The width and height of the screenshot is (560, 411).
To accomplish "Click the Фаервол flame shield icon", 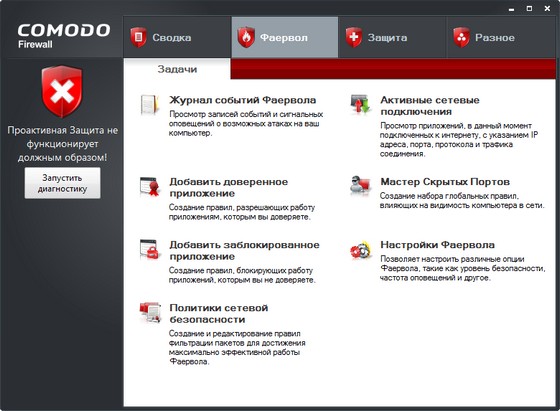I will click(246, 37).
